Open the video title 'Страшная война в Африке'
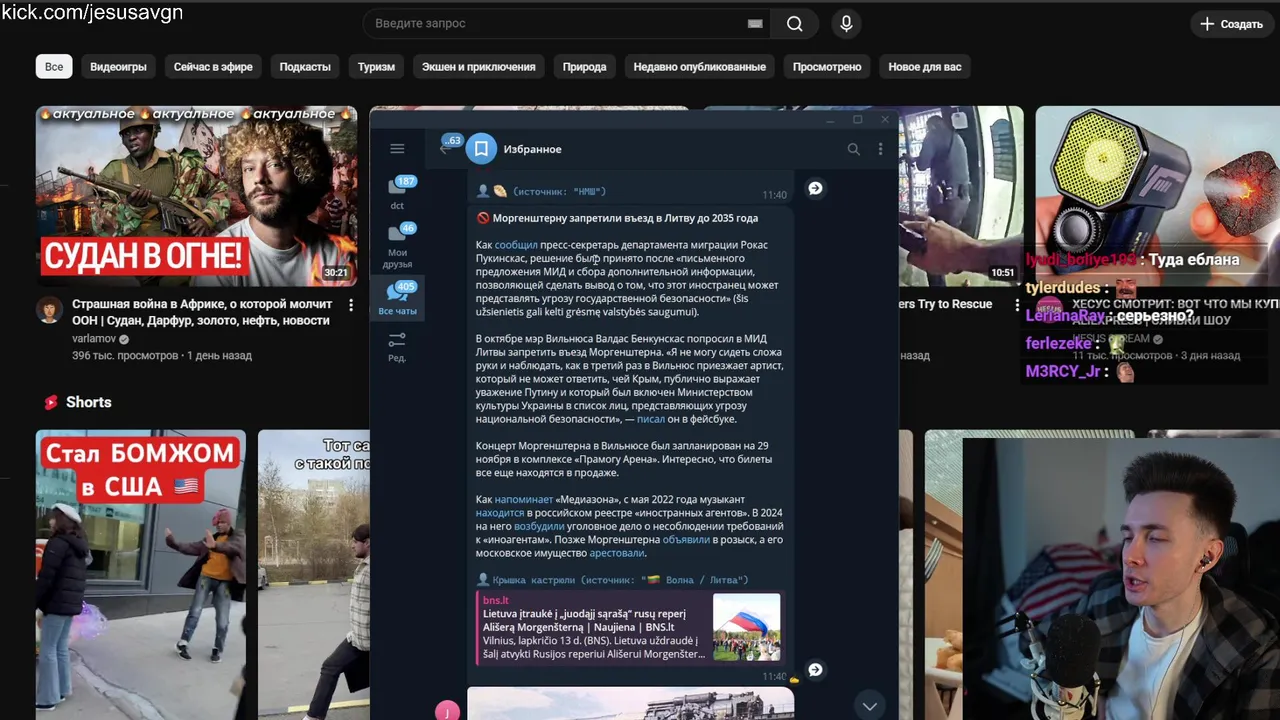This screenshot has width=1280, height=720. (x=202, y=312)
